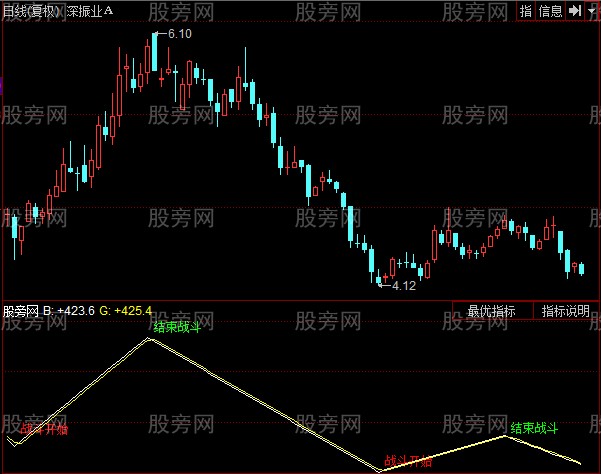
Task: Click the B: +423.6 indicator value
Action: pos(76,311)
